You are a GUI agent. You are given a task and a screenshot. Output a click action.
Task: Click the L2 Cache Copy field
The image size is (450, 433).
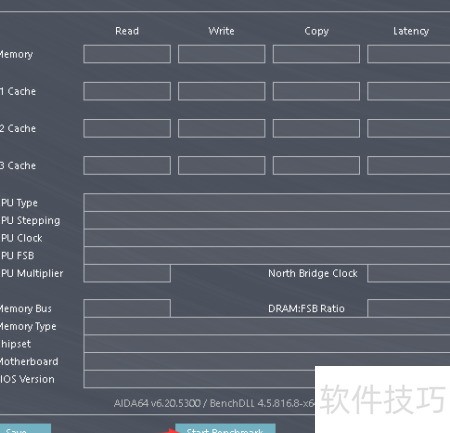coord(316,128)
